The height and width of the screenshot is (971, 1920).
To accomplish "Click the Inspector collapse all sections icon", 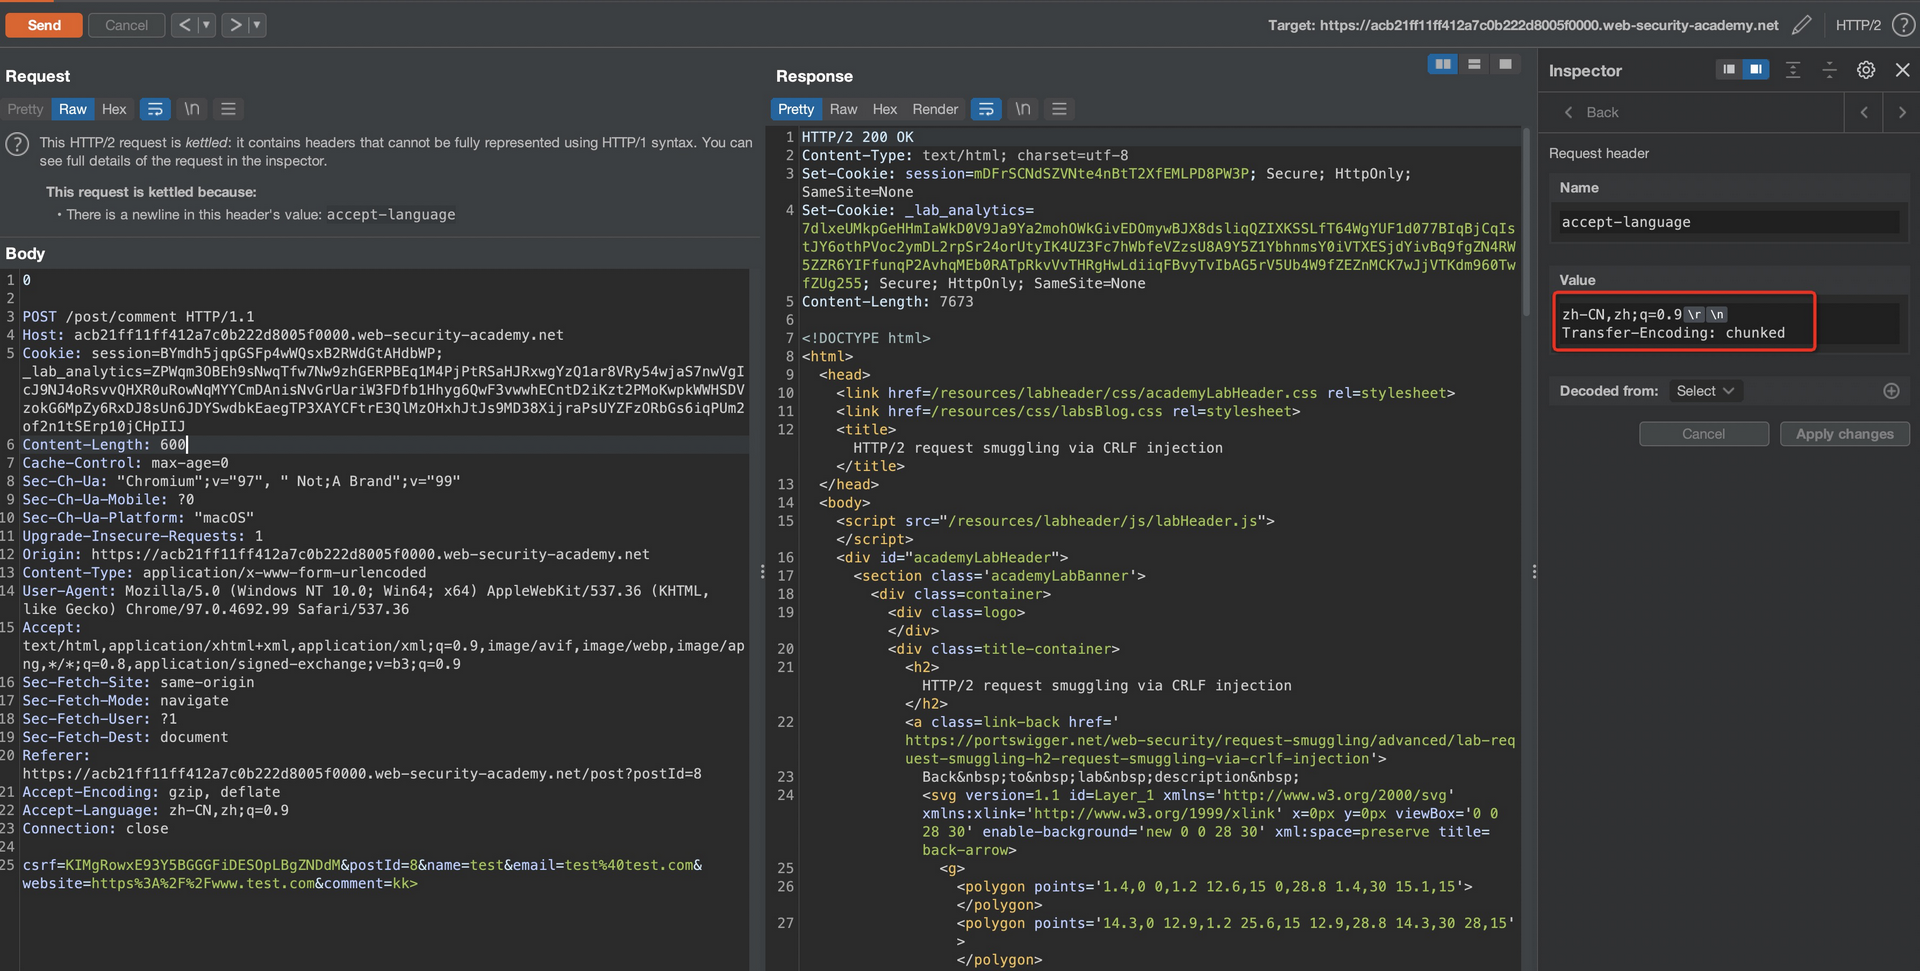I will coord(1829,69).
